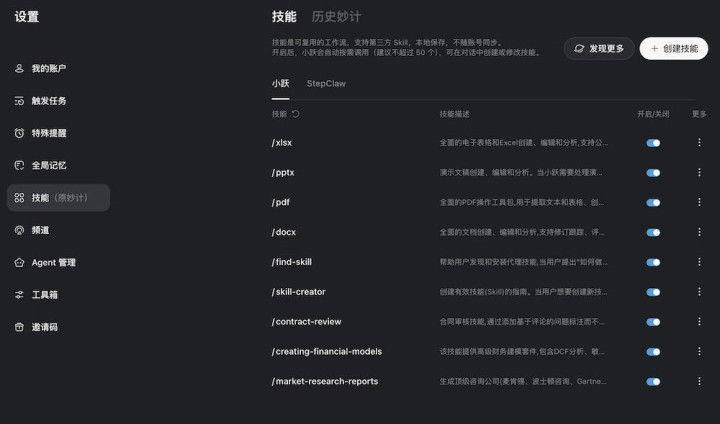Click the trigger tasks icon in sidebar
This screenshot has width=720, height=424.
coord(19,101)
